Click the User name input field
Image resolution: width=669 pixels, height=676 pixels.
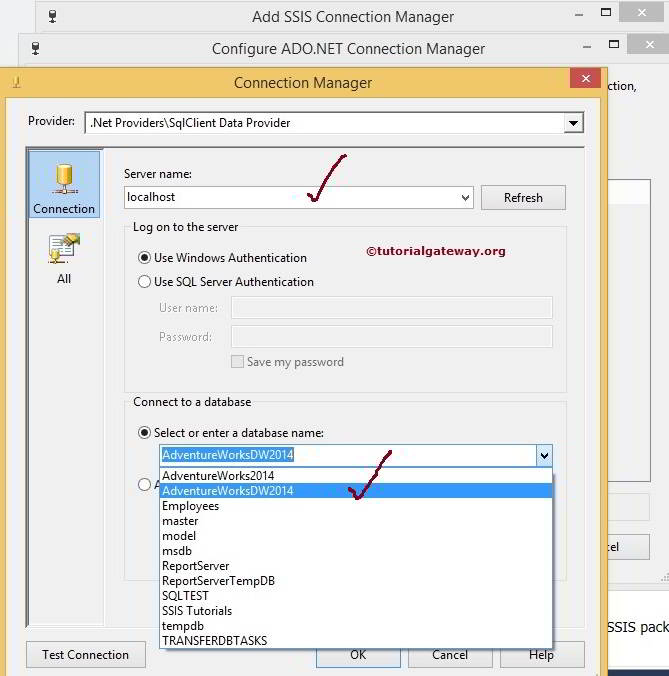pos(392,308)
